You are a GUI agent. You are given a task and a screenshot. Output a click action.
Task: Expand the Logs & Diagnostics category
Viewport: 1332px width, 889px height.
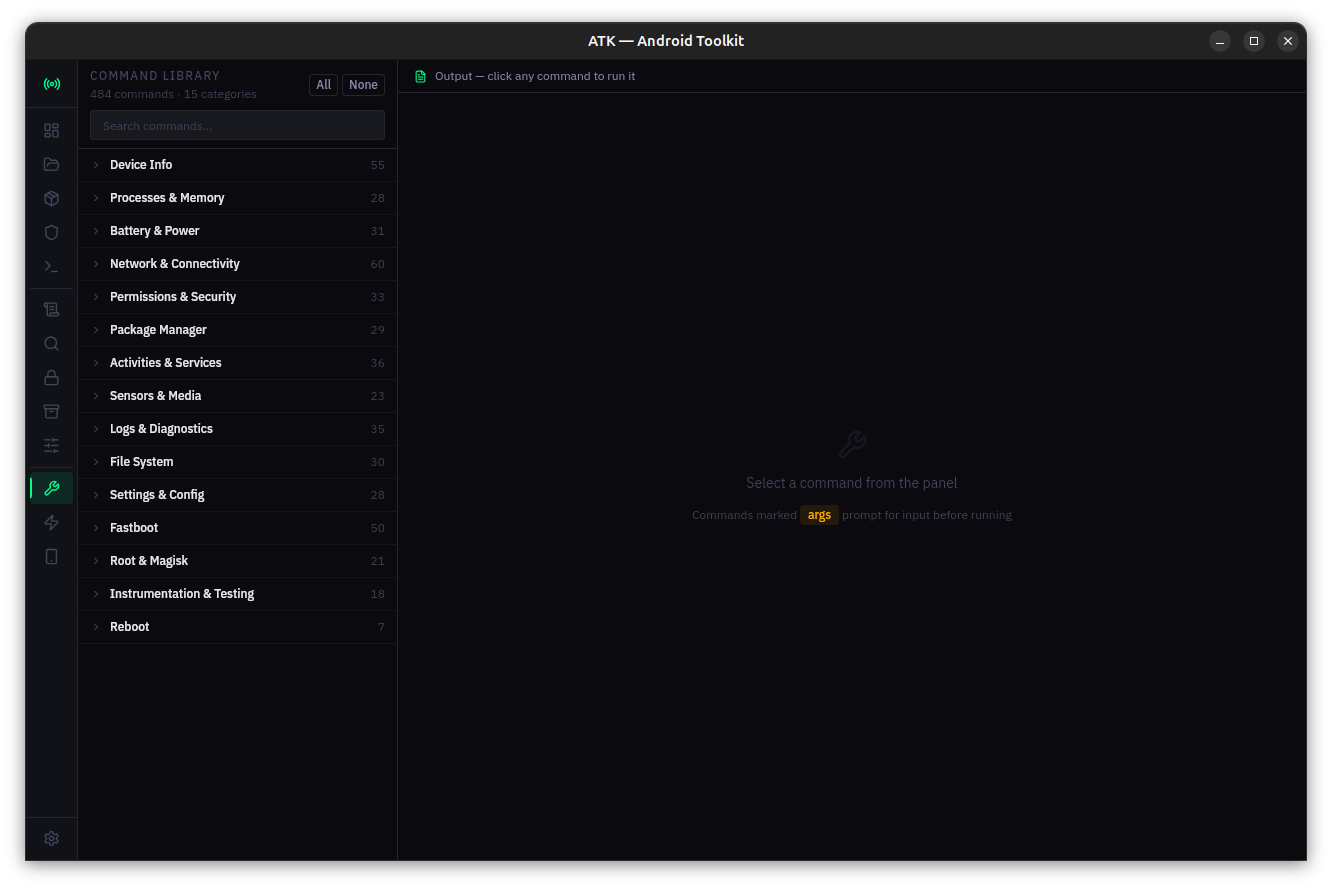click(x=238, y=429)
